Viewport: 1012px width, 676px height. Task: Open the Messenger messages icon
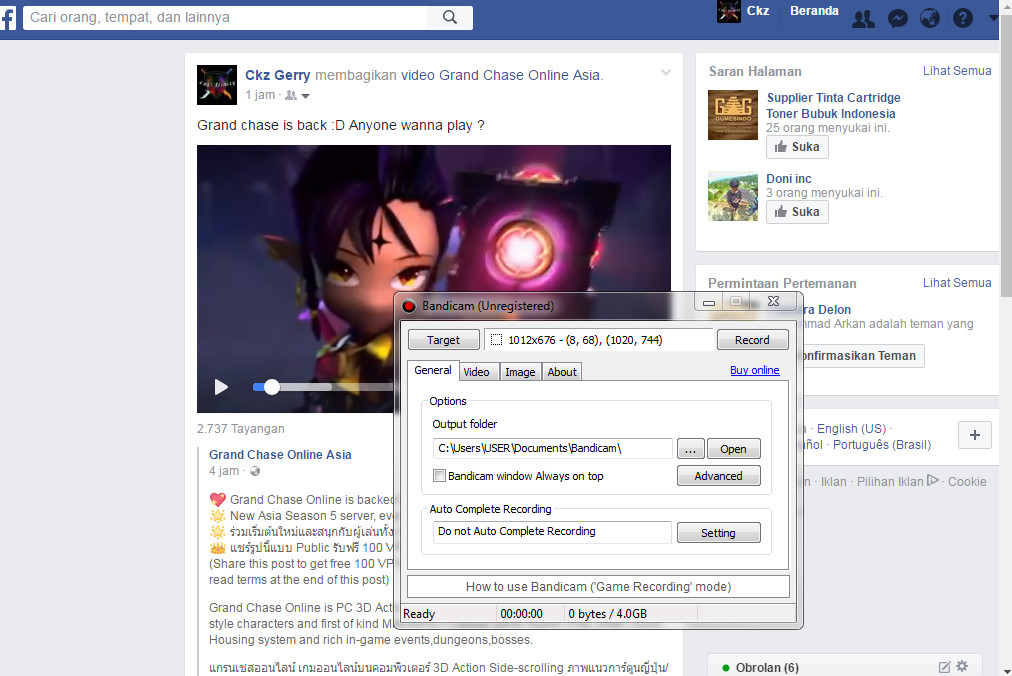[898, 19]
